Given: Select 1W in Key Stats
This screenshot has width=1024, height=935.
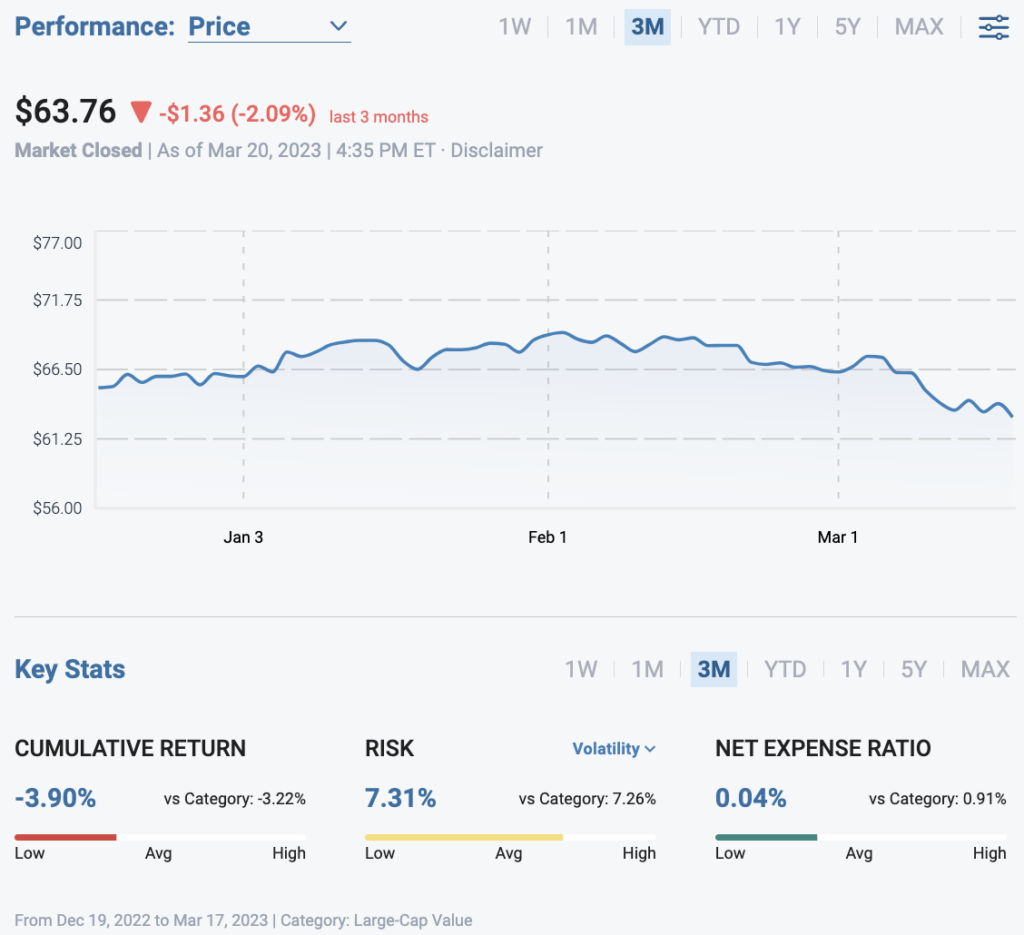Looking at the screenshot, I should [x=581, y=669].
